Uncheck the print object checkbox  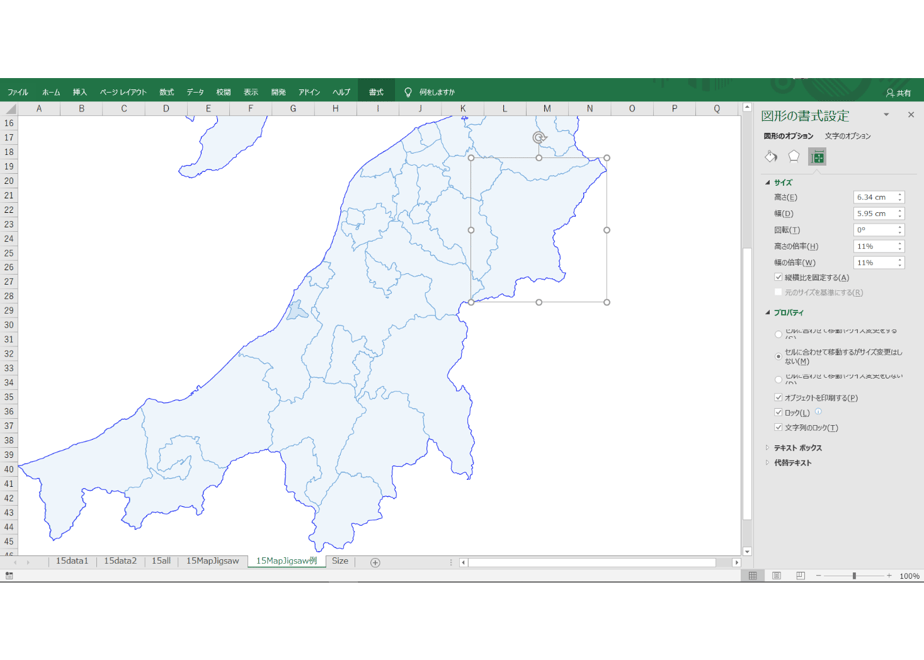(x=778, y=397)
